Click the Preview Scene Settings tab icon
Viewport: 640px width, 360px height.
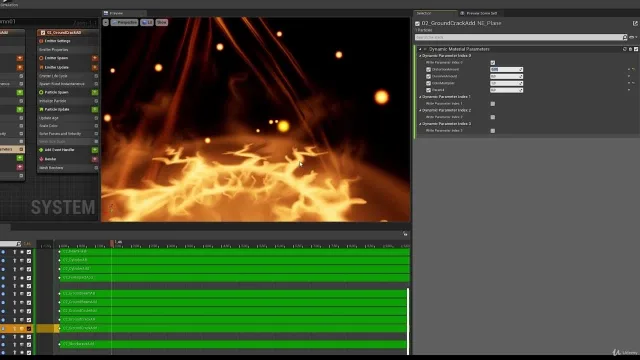(x=462, y=13)
